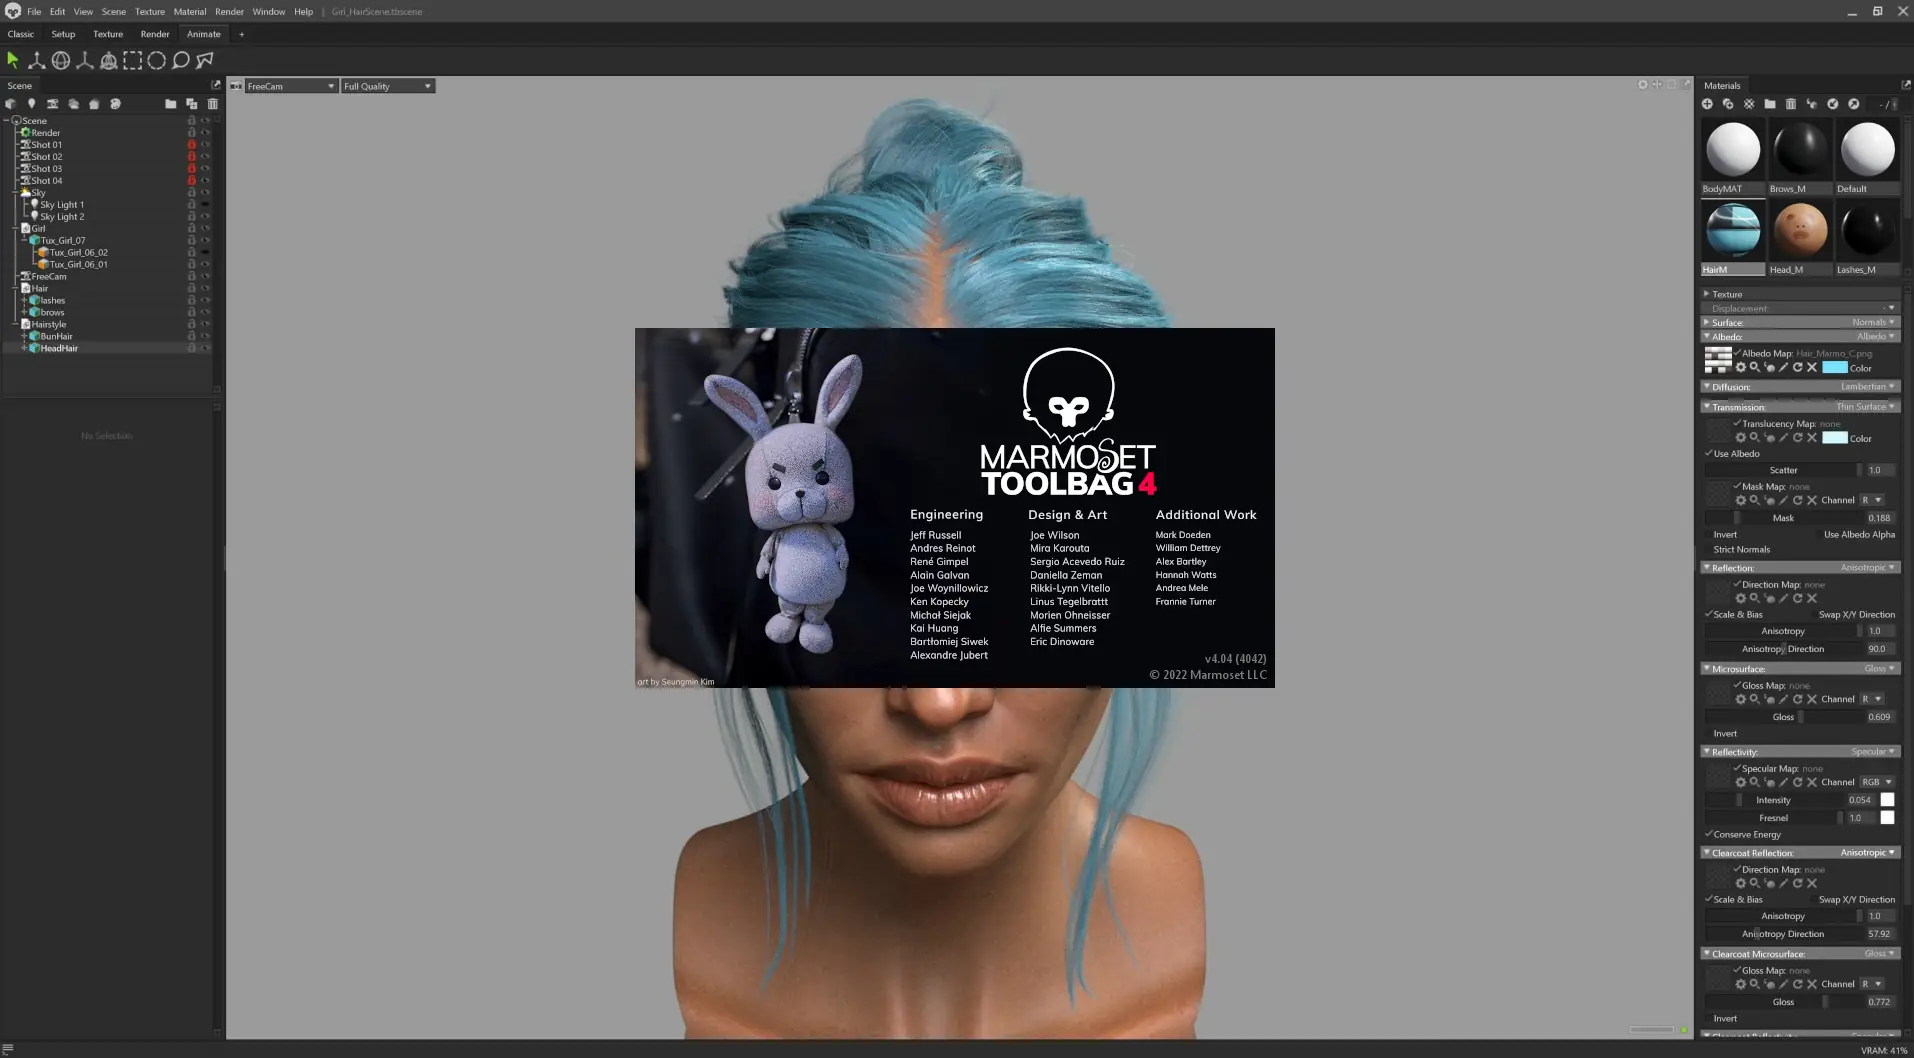This screenshot has height=1058, width=1914.
Task: Open the Full Quality dropdown
Action: click(387, 86)
